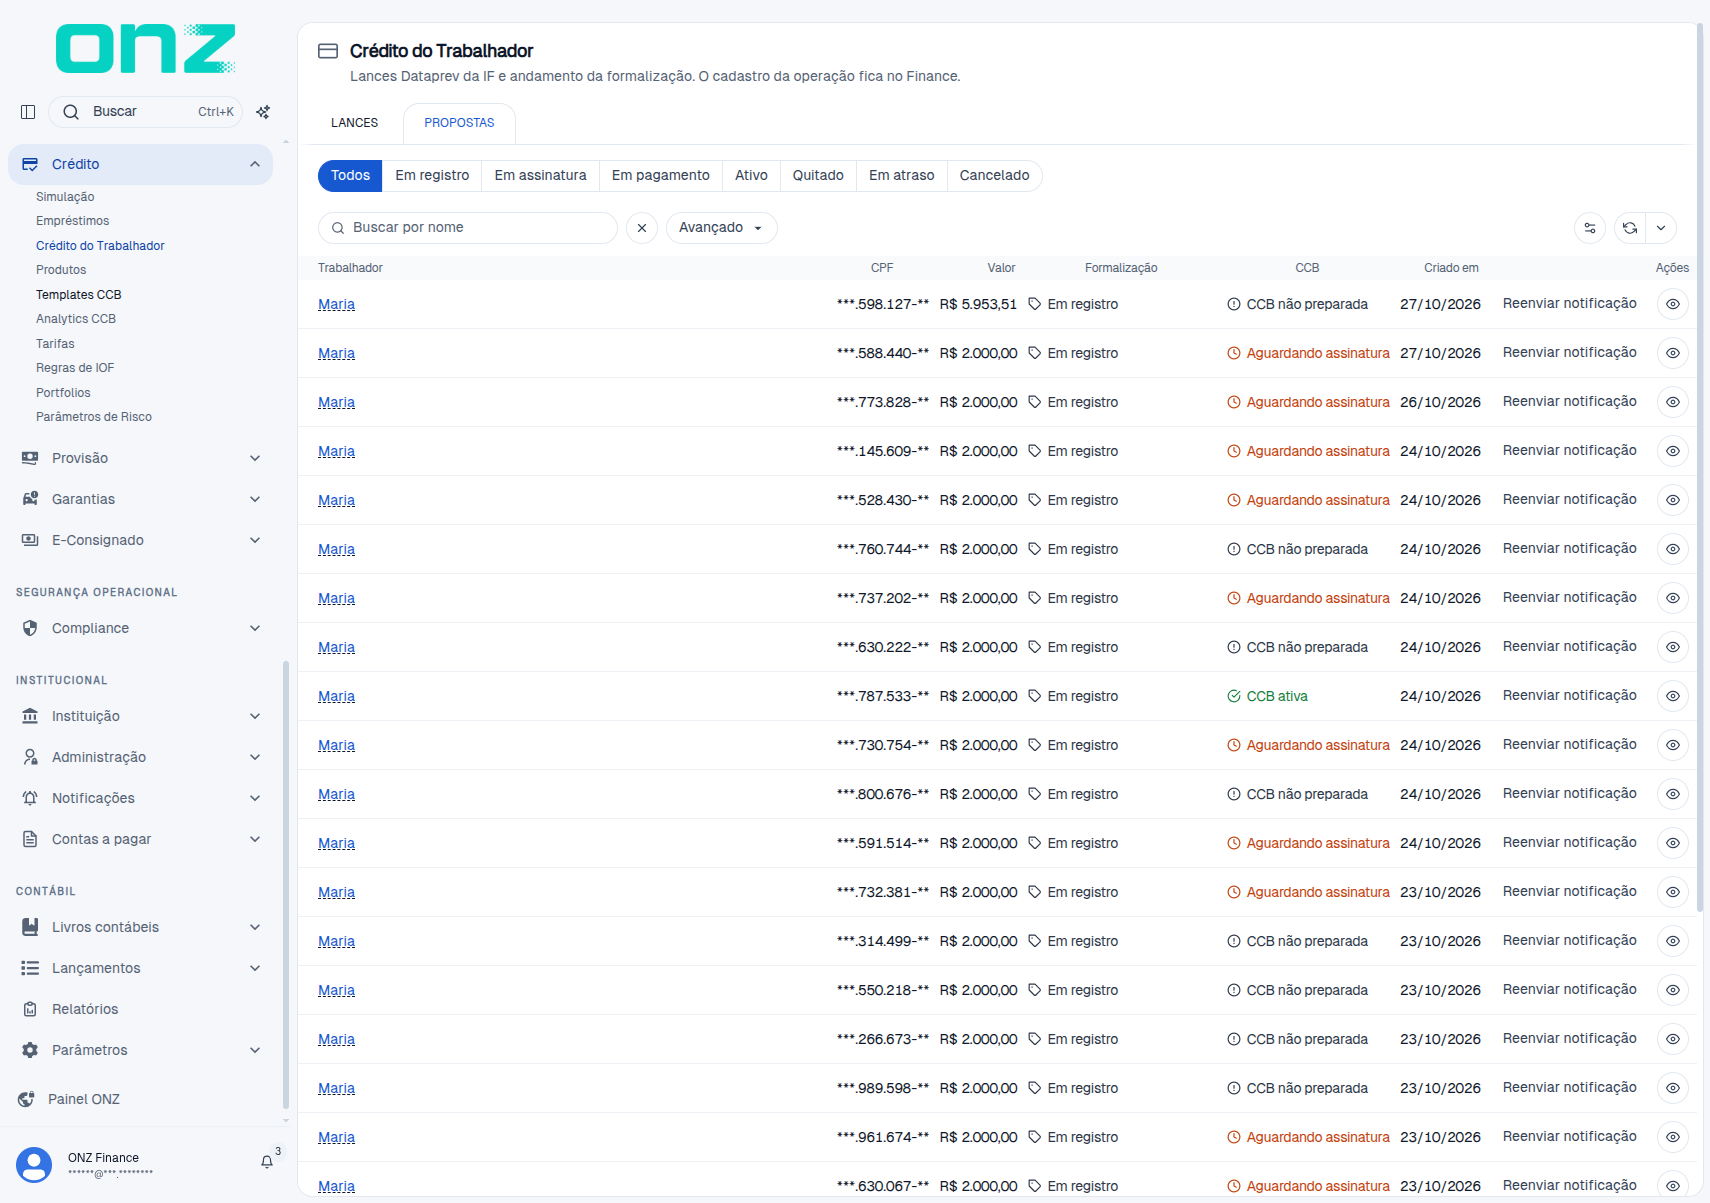Expand the Livros contábeis section

click(x=140, y=927)
